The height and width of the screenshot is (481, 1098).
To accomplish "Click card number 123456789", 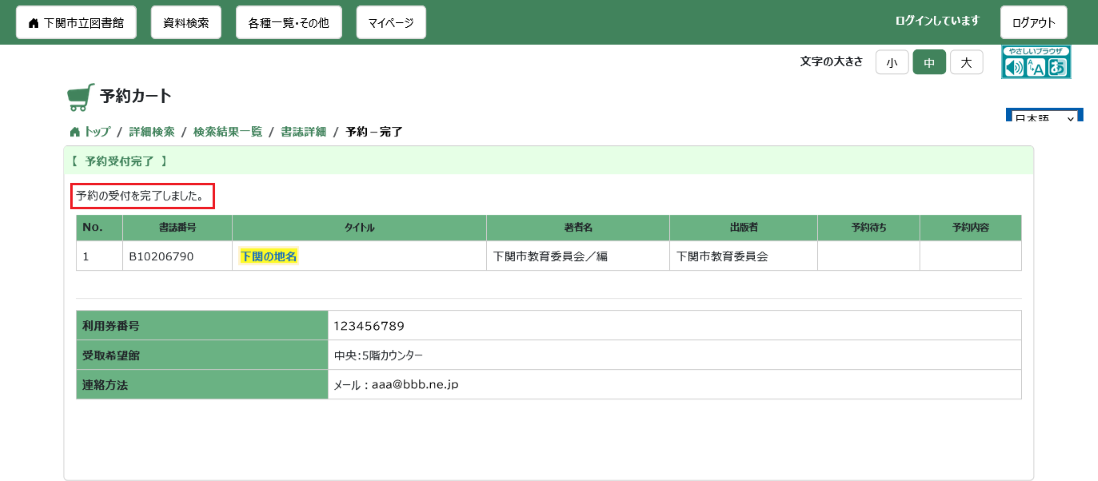I will pos(369,326).
